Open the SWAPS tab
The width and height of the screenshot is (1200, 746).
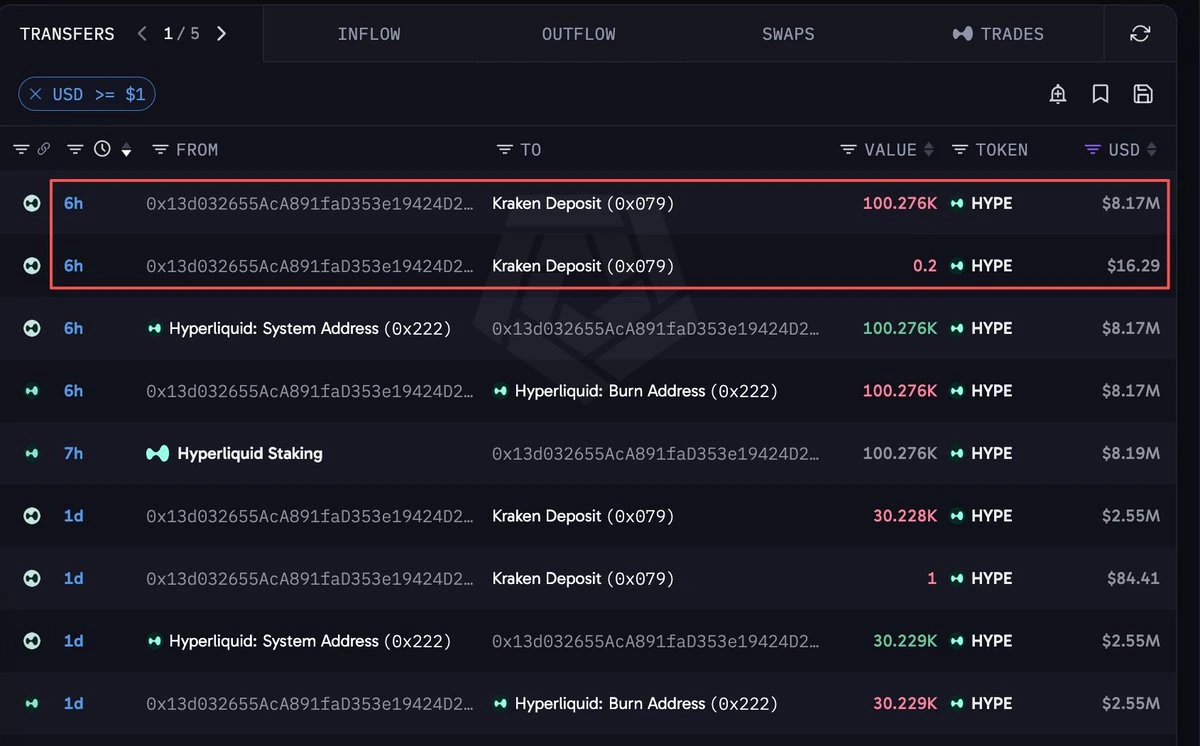click(788, 34)
